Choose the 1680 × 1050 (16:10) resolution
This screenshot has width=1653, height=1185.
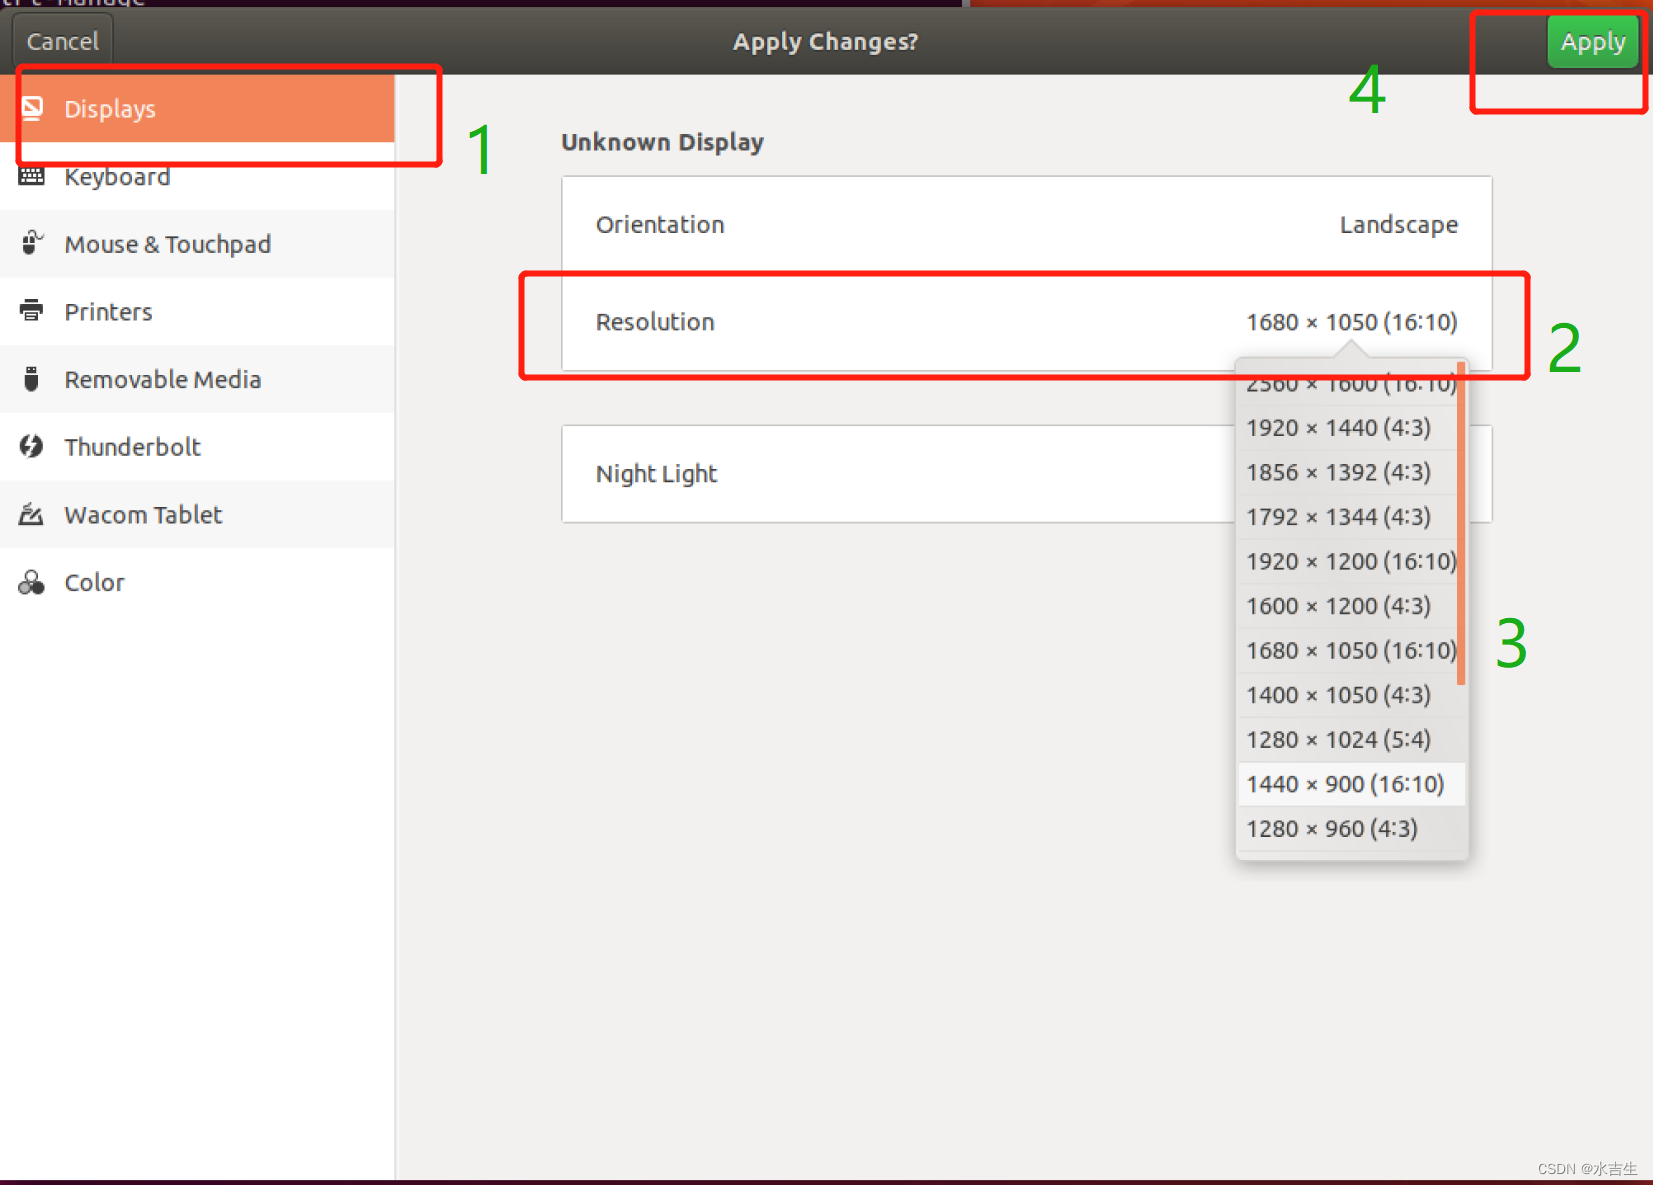(x=1349, y=650)
